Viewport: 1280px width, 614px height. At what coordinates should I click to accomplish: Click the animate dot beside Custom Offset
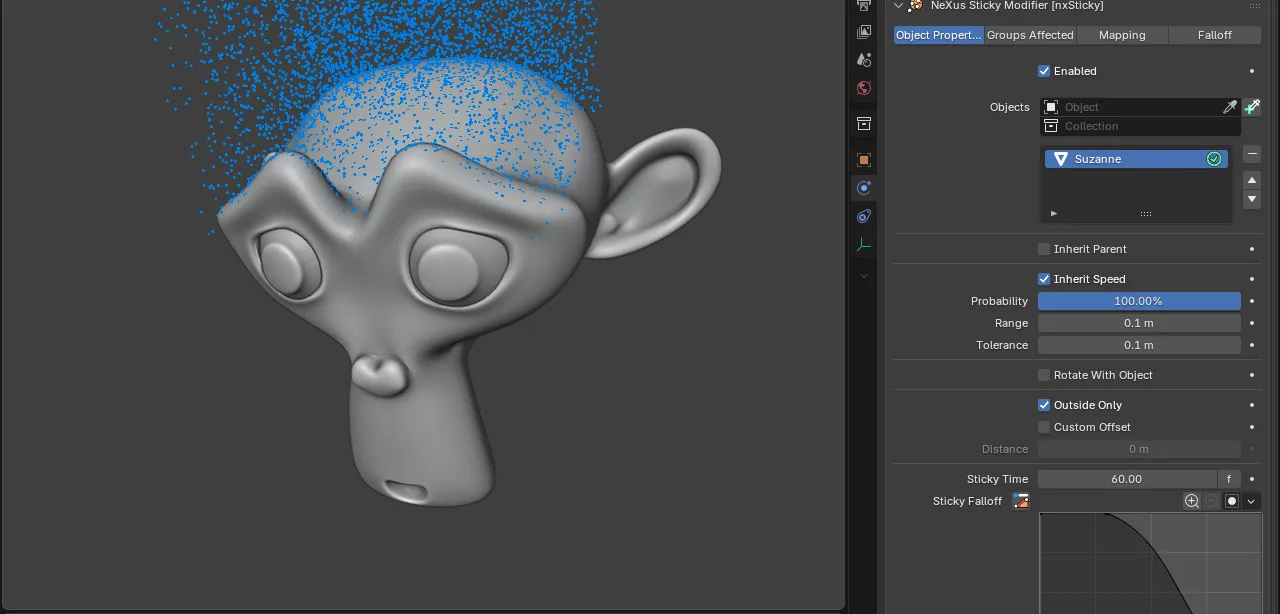coord(1252,427)
